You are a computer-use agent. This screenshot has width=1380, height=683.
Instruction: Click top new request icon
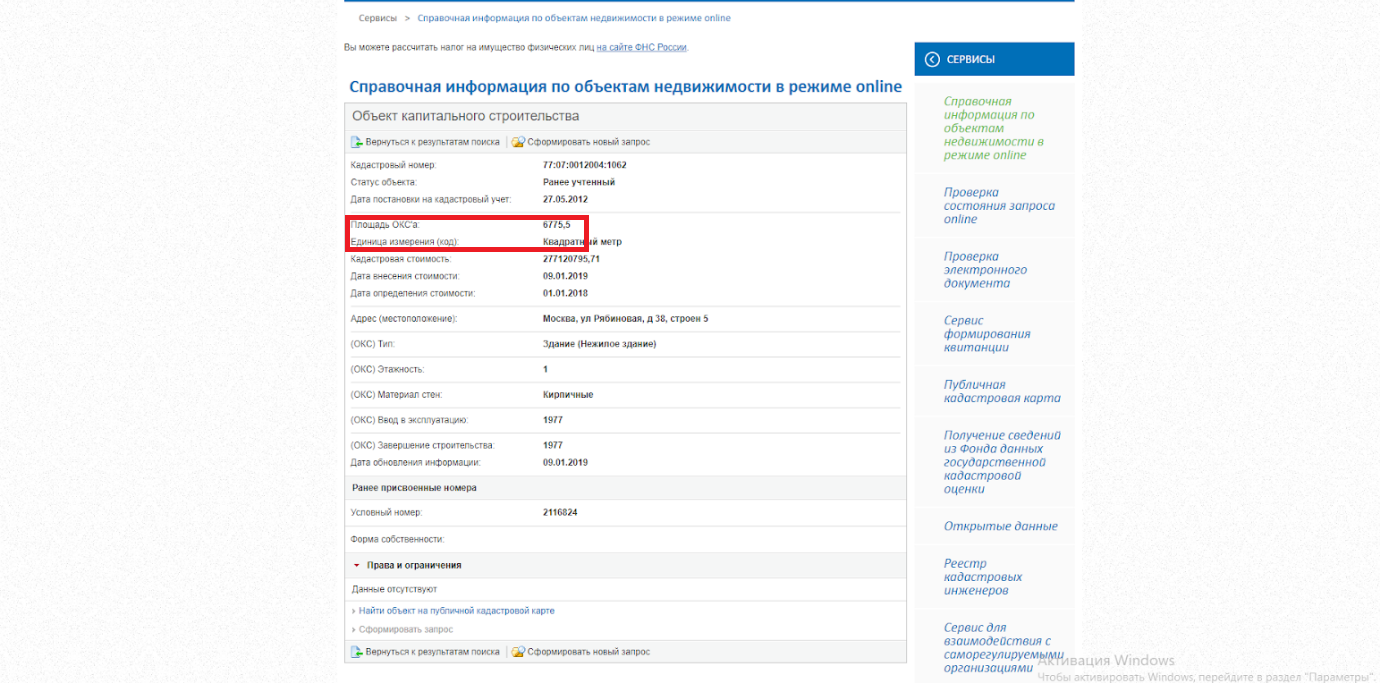[518, 142]
